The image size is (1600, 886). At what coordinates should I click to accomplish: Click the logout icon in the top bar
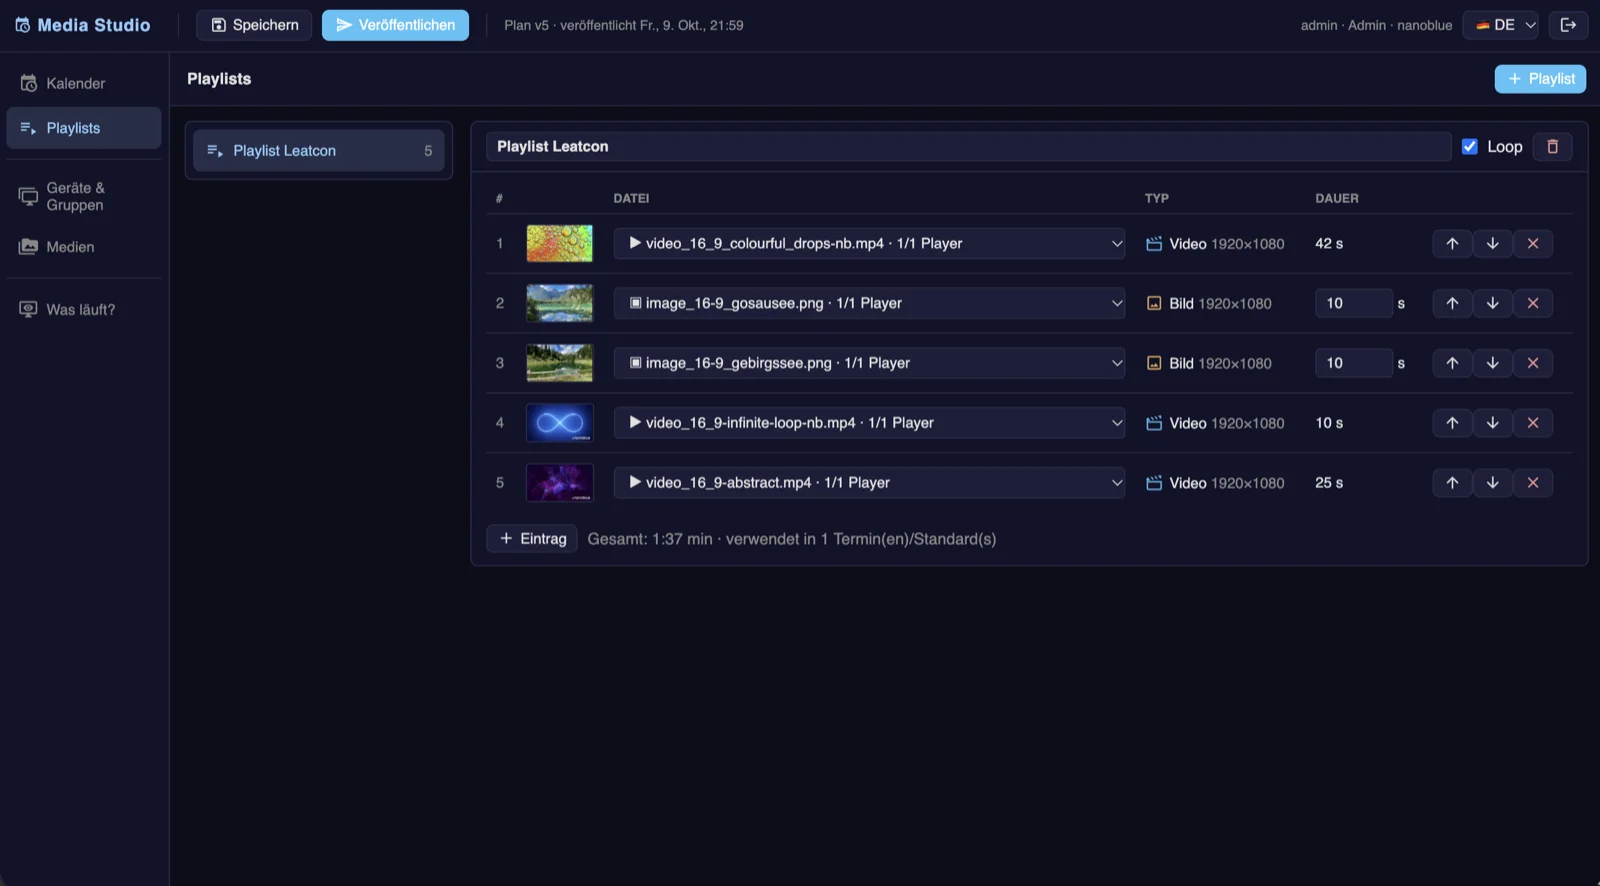pos(1568,25)
